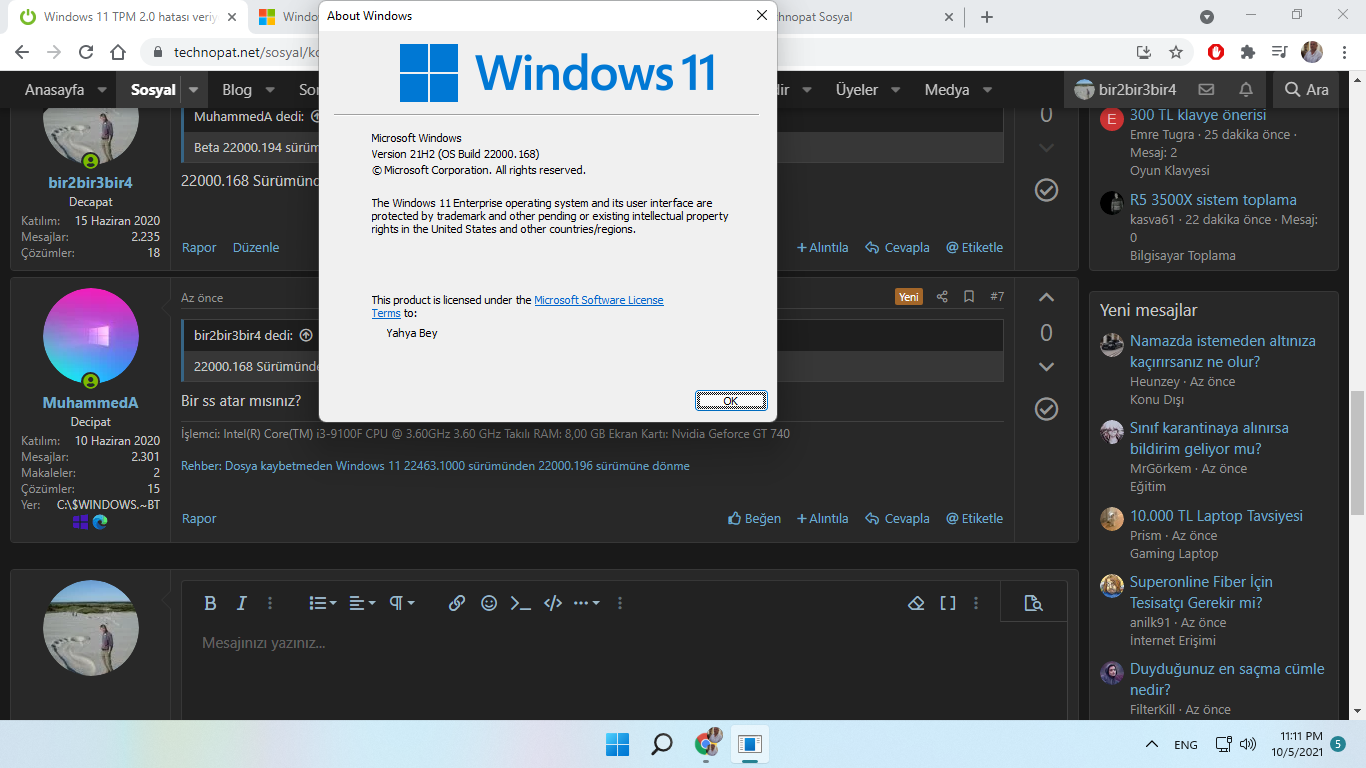
Task: Insert inline code with the terminal prompt icon
Action: [521, 603]
